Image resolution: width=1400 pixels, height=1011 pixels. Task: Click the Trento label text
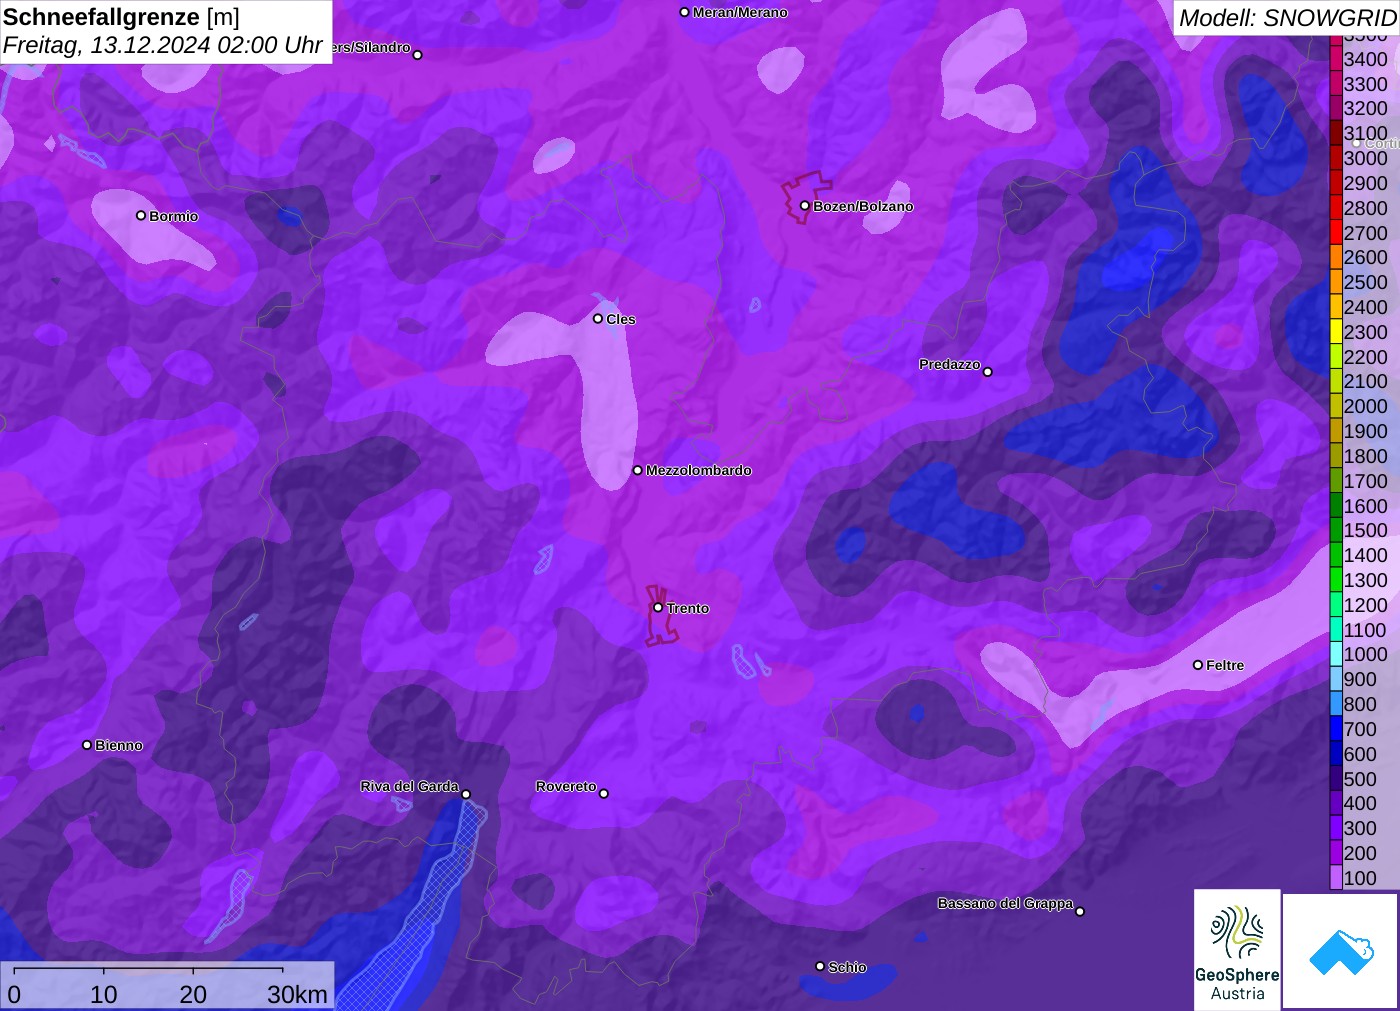[x=688, y=608]
